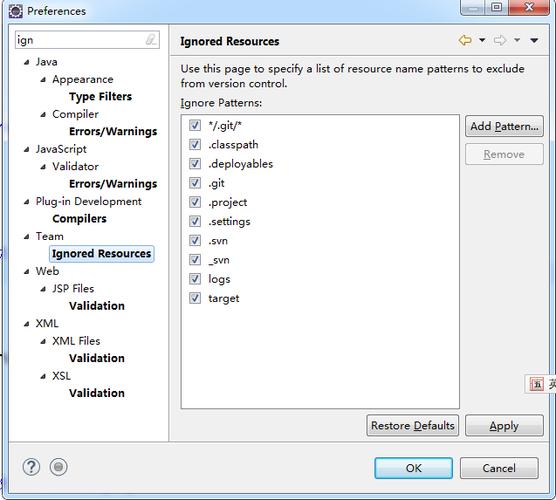Toggle the .classpath pattern checkbox
The height and width of the screenshot is (500, 556).
pos(195,144)
